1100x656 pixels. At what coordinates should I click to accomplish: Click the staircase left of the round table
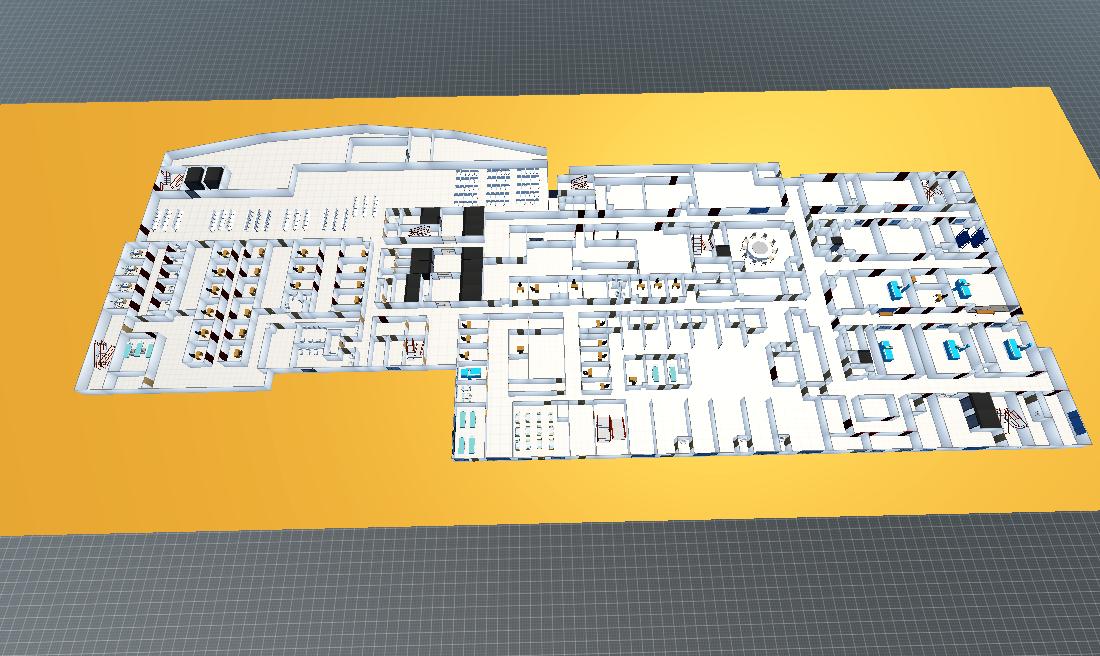(x=701, y=243)
